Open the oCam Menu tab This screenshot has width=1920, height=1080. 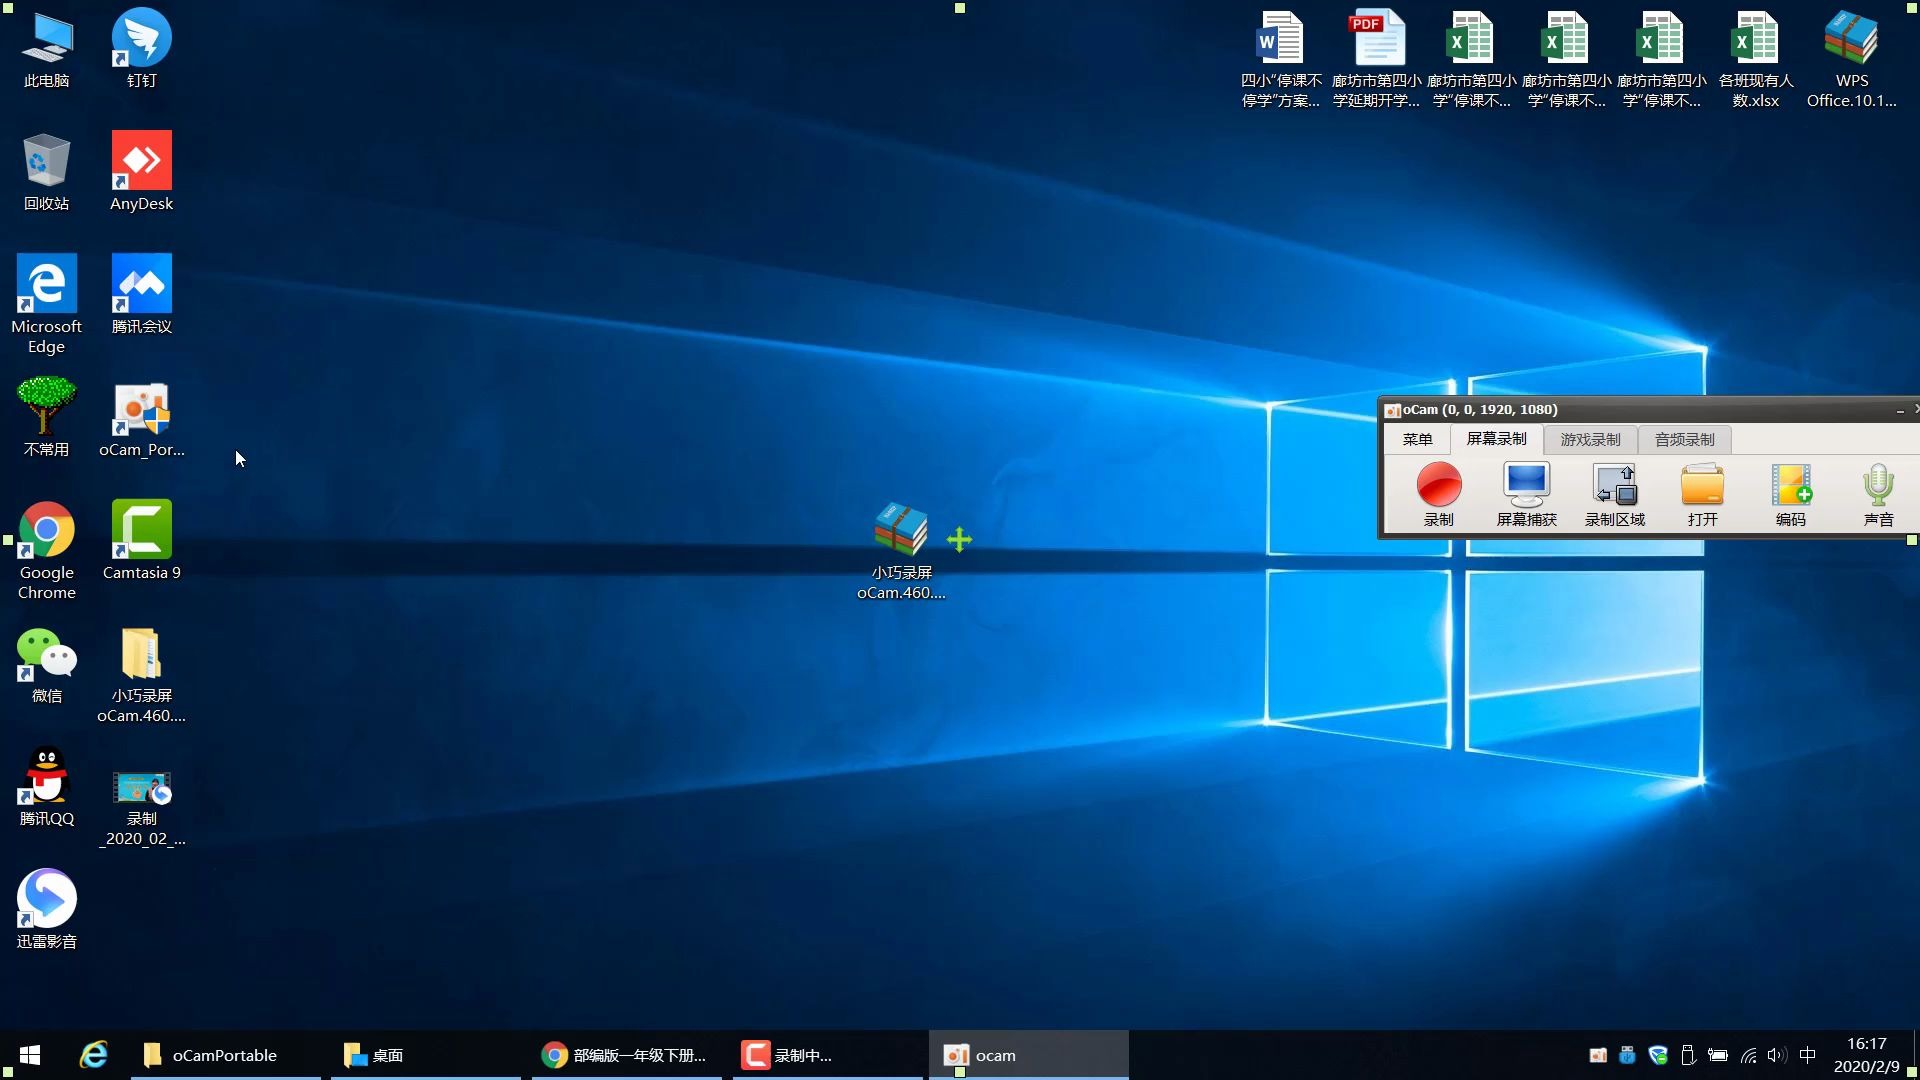click(x=1417, y=439)
